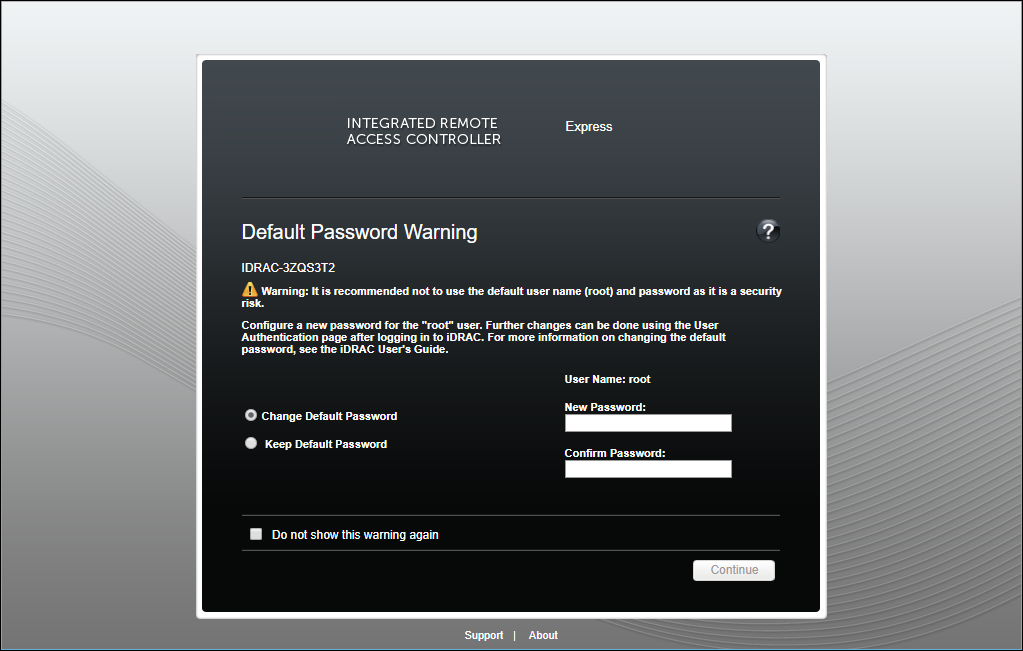This screenshot has width=1023, height=651.
Task: Focus the Confirm Password field
Action: click(x=648, y=469)
